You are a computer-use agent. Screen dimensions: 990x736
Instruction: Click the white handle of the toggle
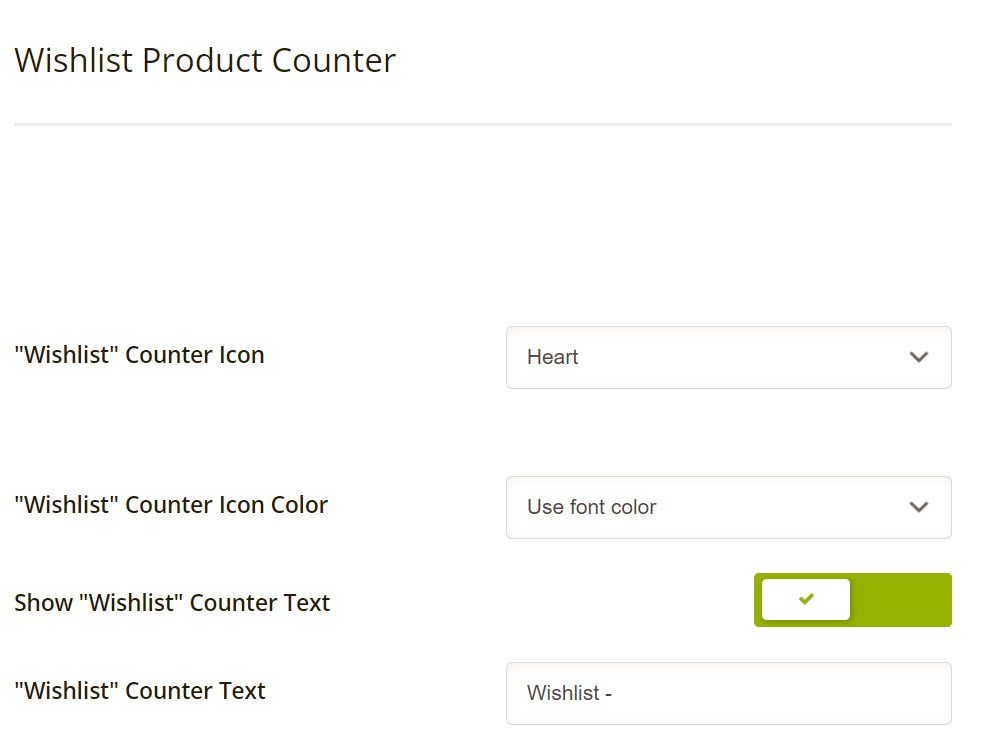[x=806, y=599]
